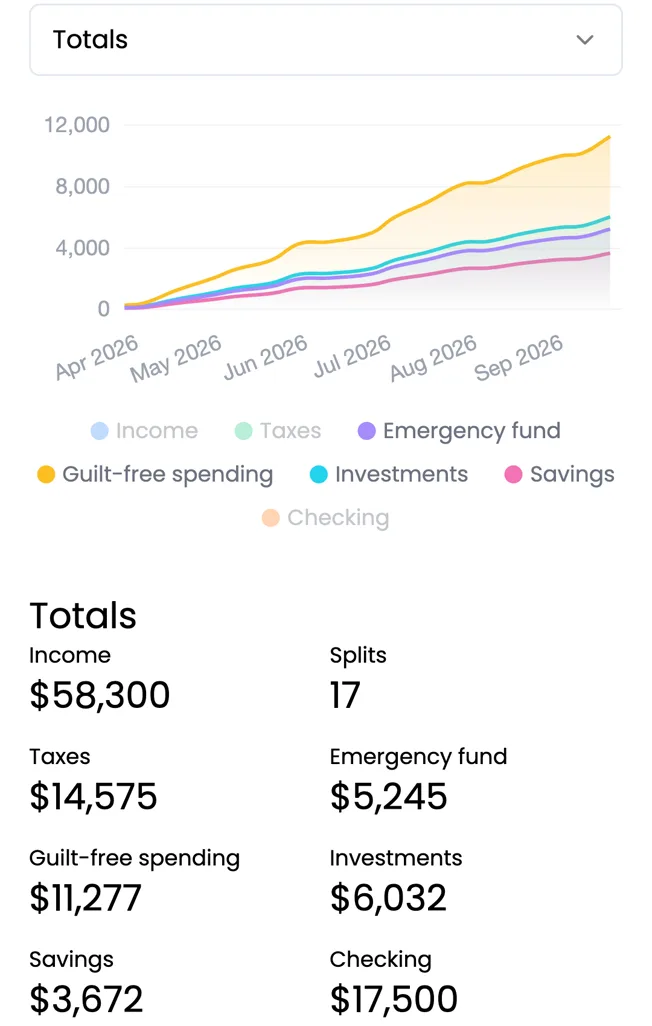Screen dimensions: 652x1026
Task: Click the chevron arrow in Totals dropdown
Action: pos(585,40)
